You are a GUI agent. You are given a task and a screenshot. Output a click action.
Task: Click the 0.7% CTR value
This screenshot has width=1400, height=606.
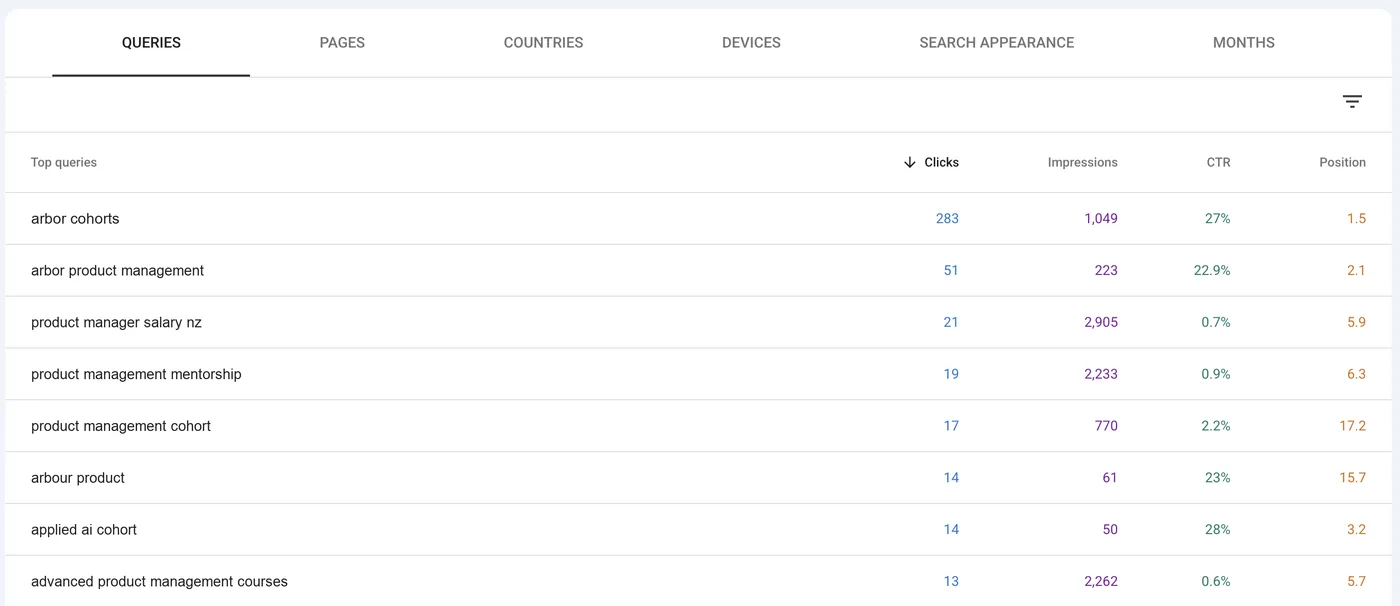click(x=1215, y=323)
